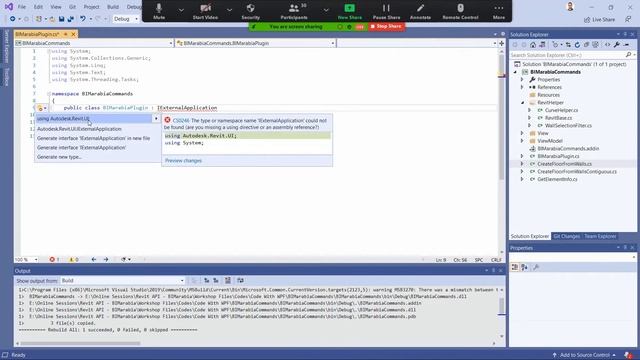Open Zoom Participants panel
Screen dimensions: 640x360
tap(294, 11)
